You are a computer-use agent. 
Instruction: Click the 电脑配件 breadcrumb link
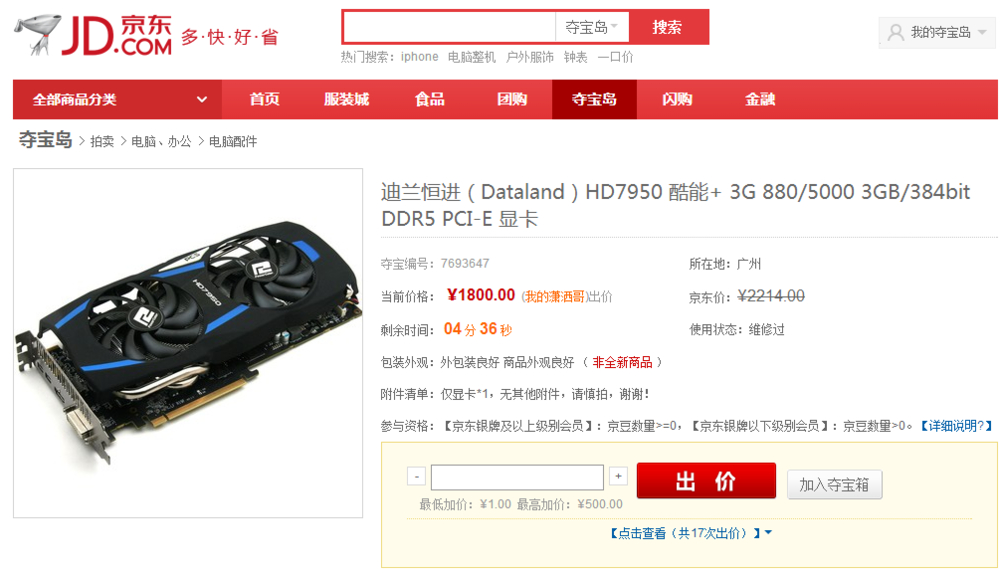click(x=233, y=142)
